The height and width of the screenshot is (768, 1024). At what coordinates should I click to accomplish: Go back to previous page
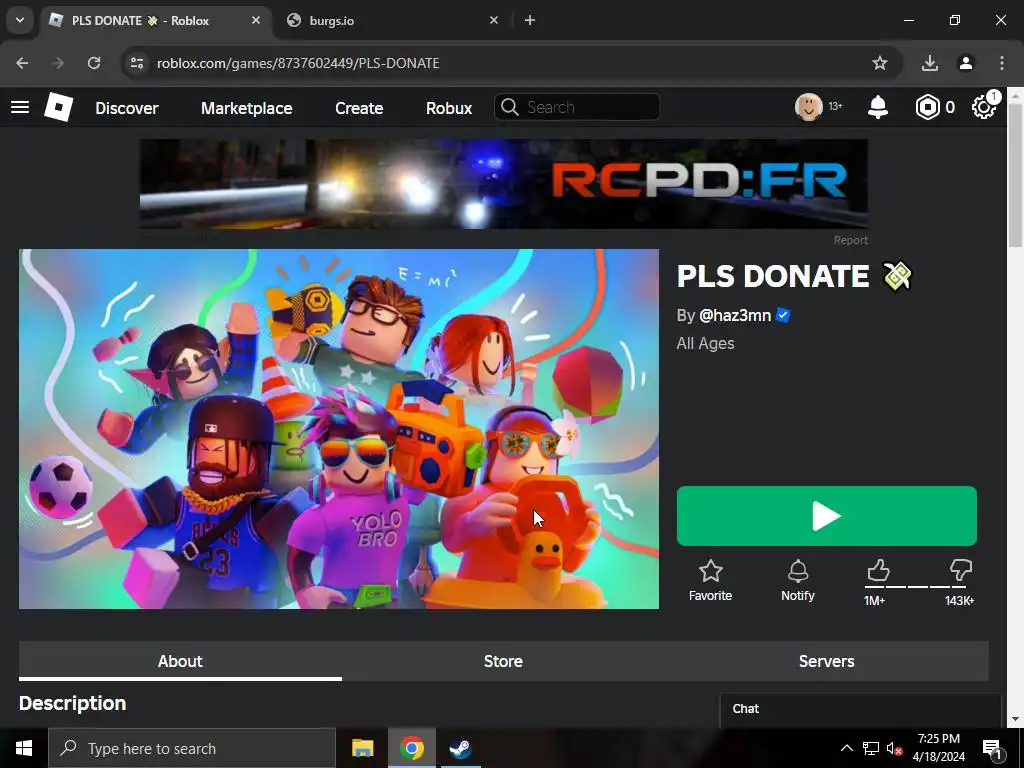[22, 63]
